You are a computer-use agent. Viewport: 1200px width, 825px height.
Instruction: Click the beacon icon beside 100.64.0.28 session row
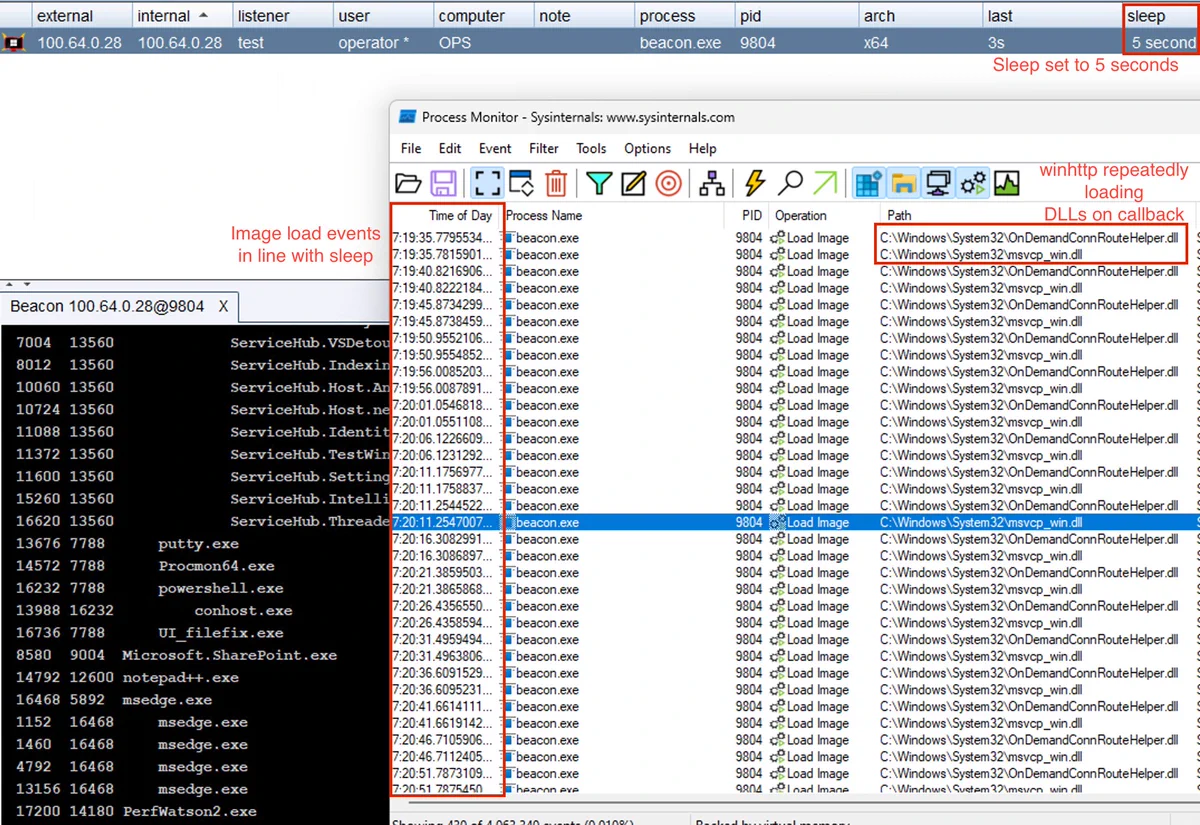click(14, 42)
